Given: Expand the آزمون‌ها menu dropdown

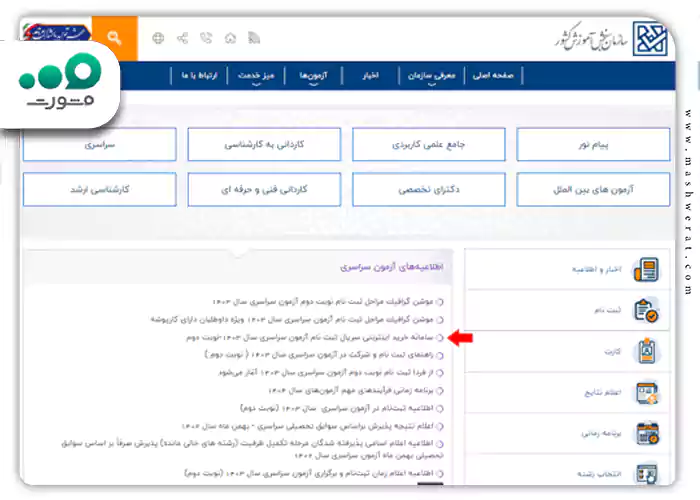Looking at the screenshot, I should [x=313, y=76].
